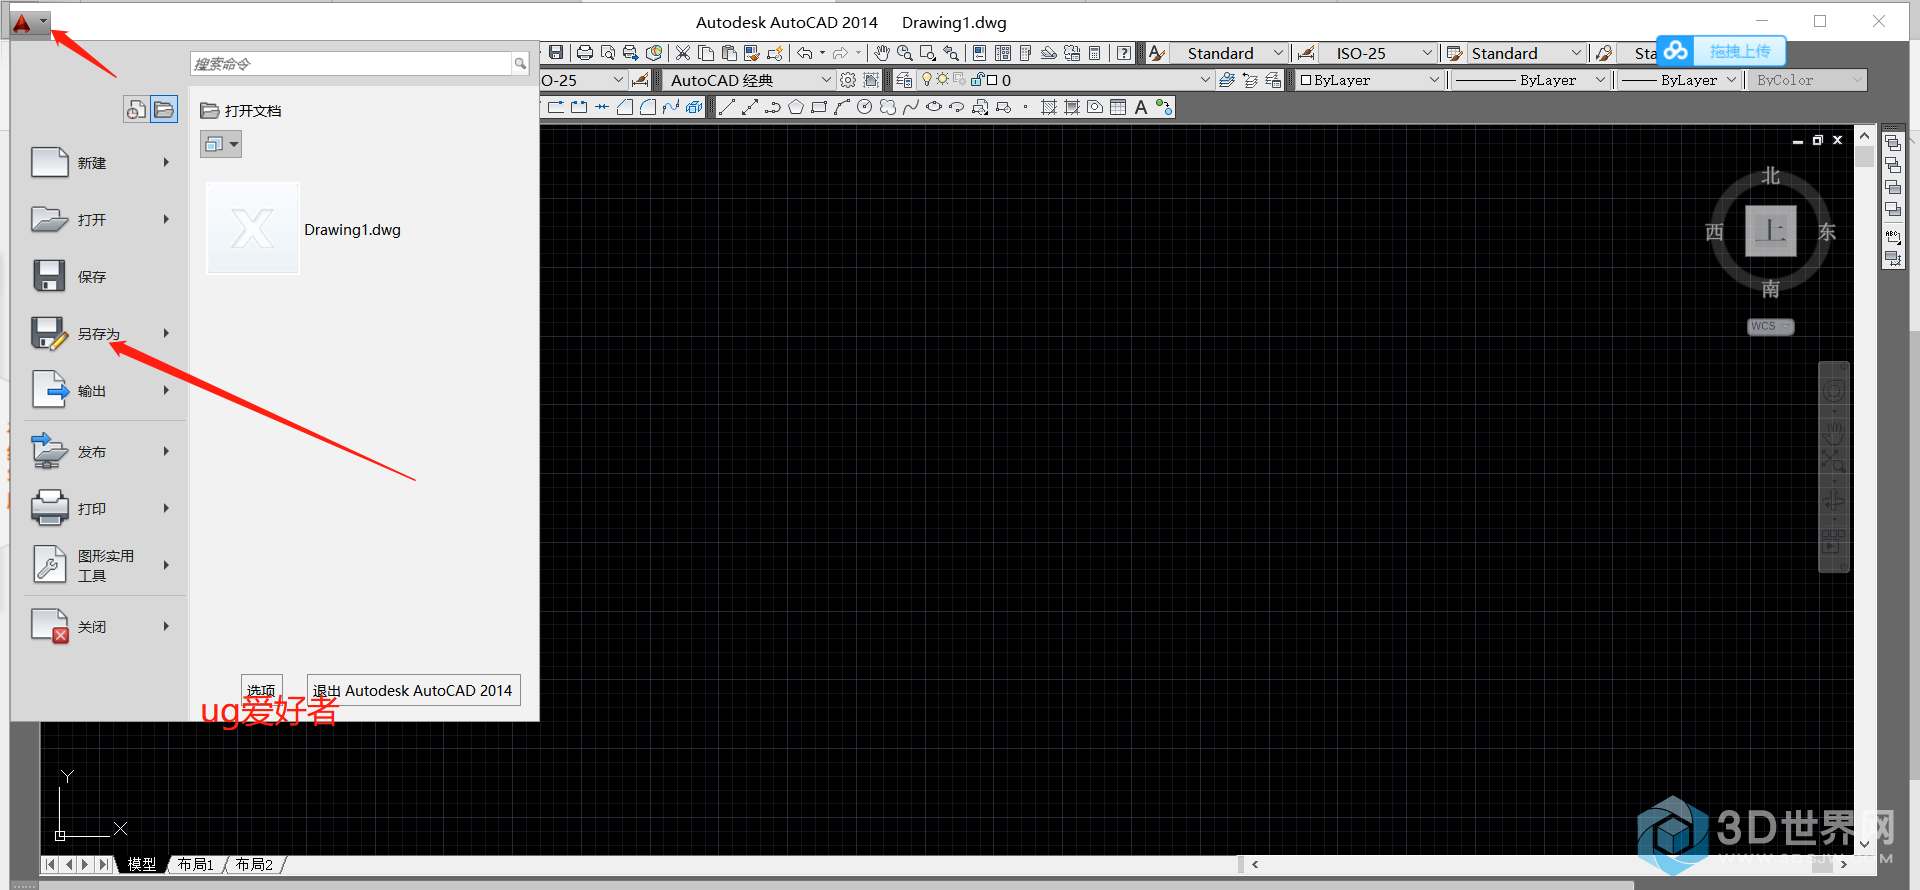
Task: Click the help question mark icon
Action: [x=1124, y=53]
